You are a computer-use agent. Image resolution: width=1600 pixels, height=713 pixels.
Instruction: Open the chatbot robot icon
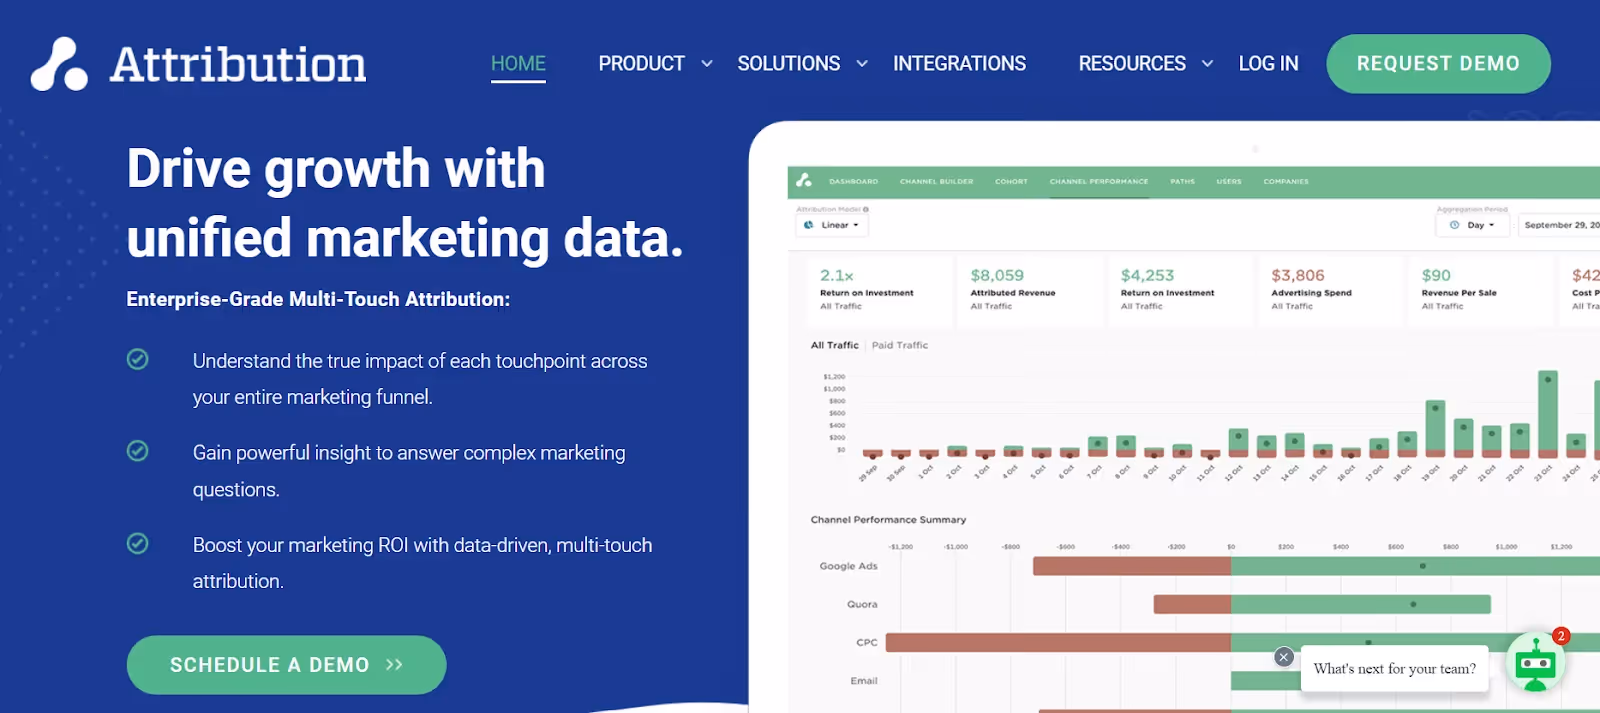[1535, 663]
